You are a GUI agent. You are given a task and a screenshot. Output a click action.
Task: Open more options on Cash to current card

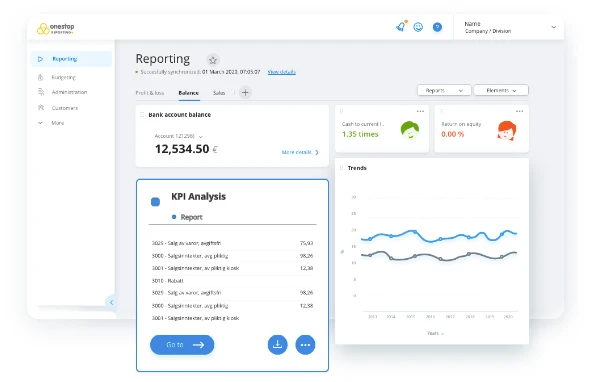[x=420, y=111]
